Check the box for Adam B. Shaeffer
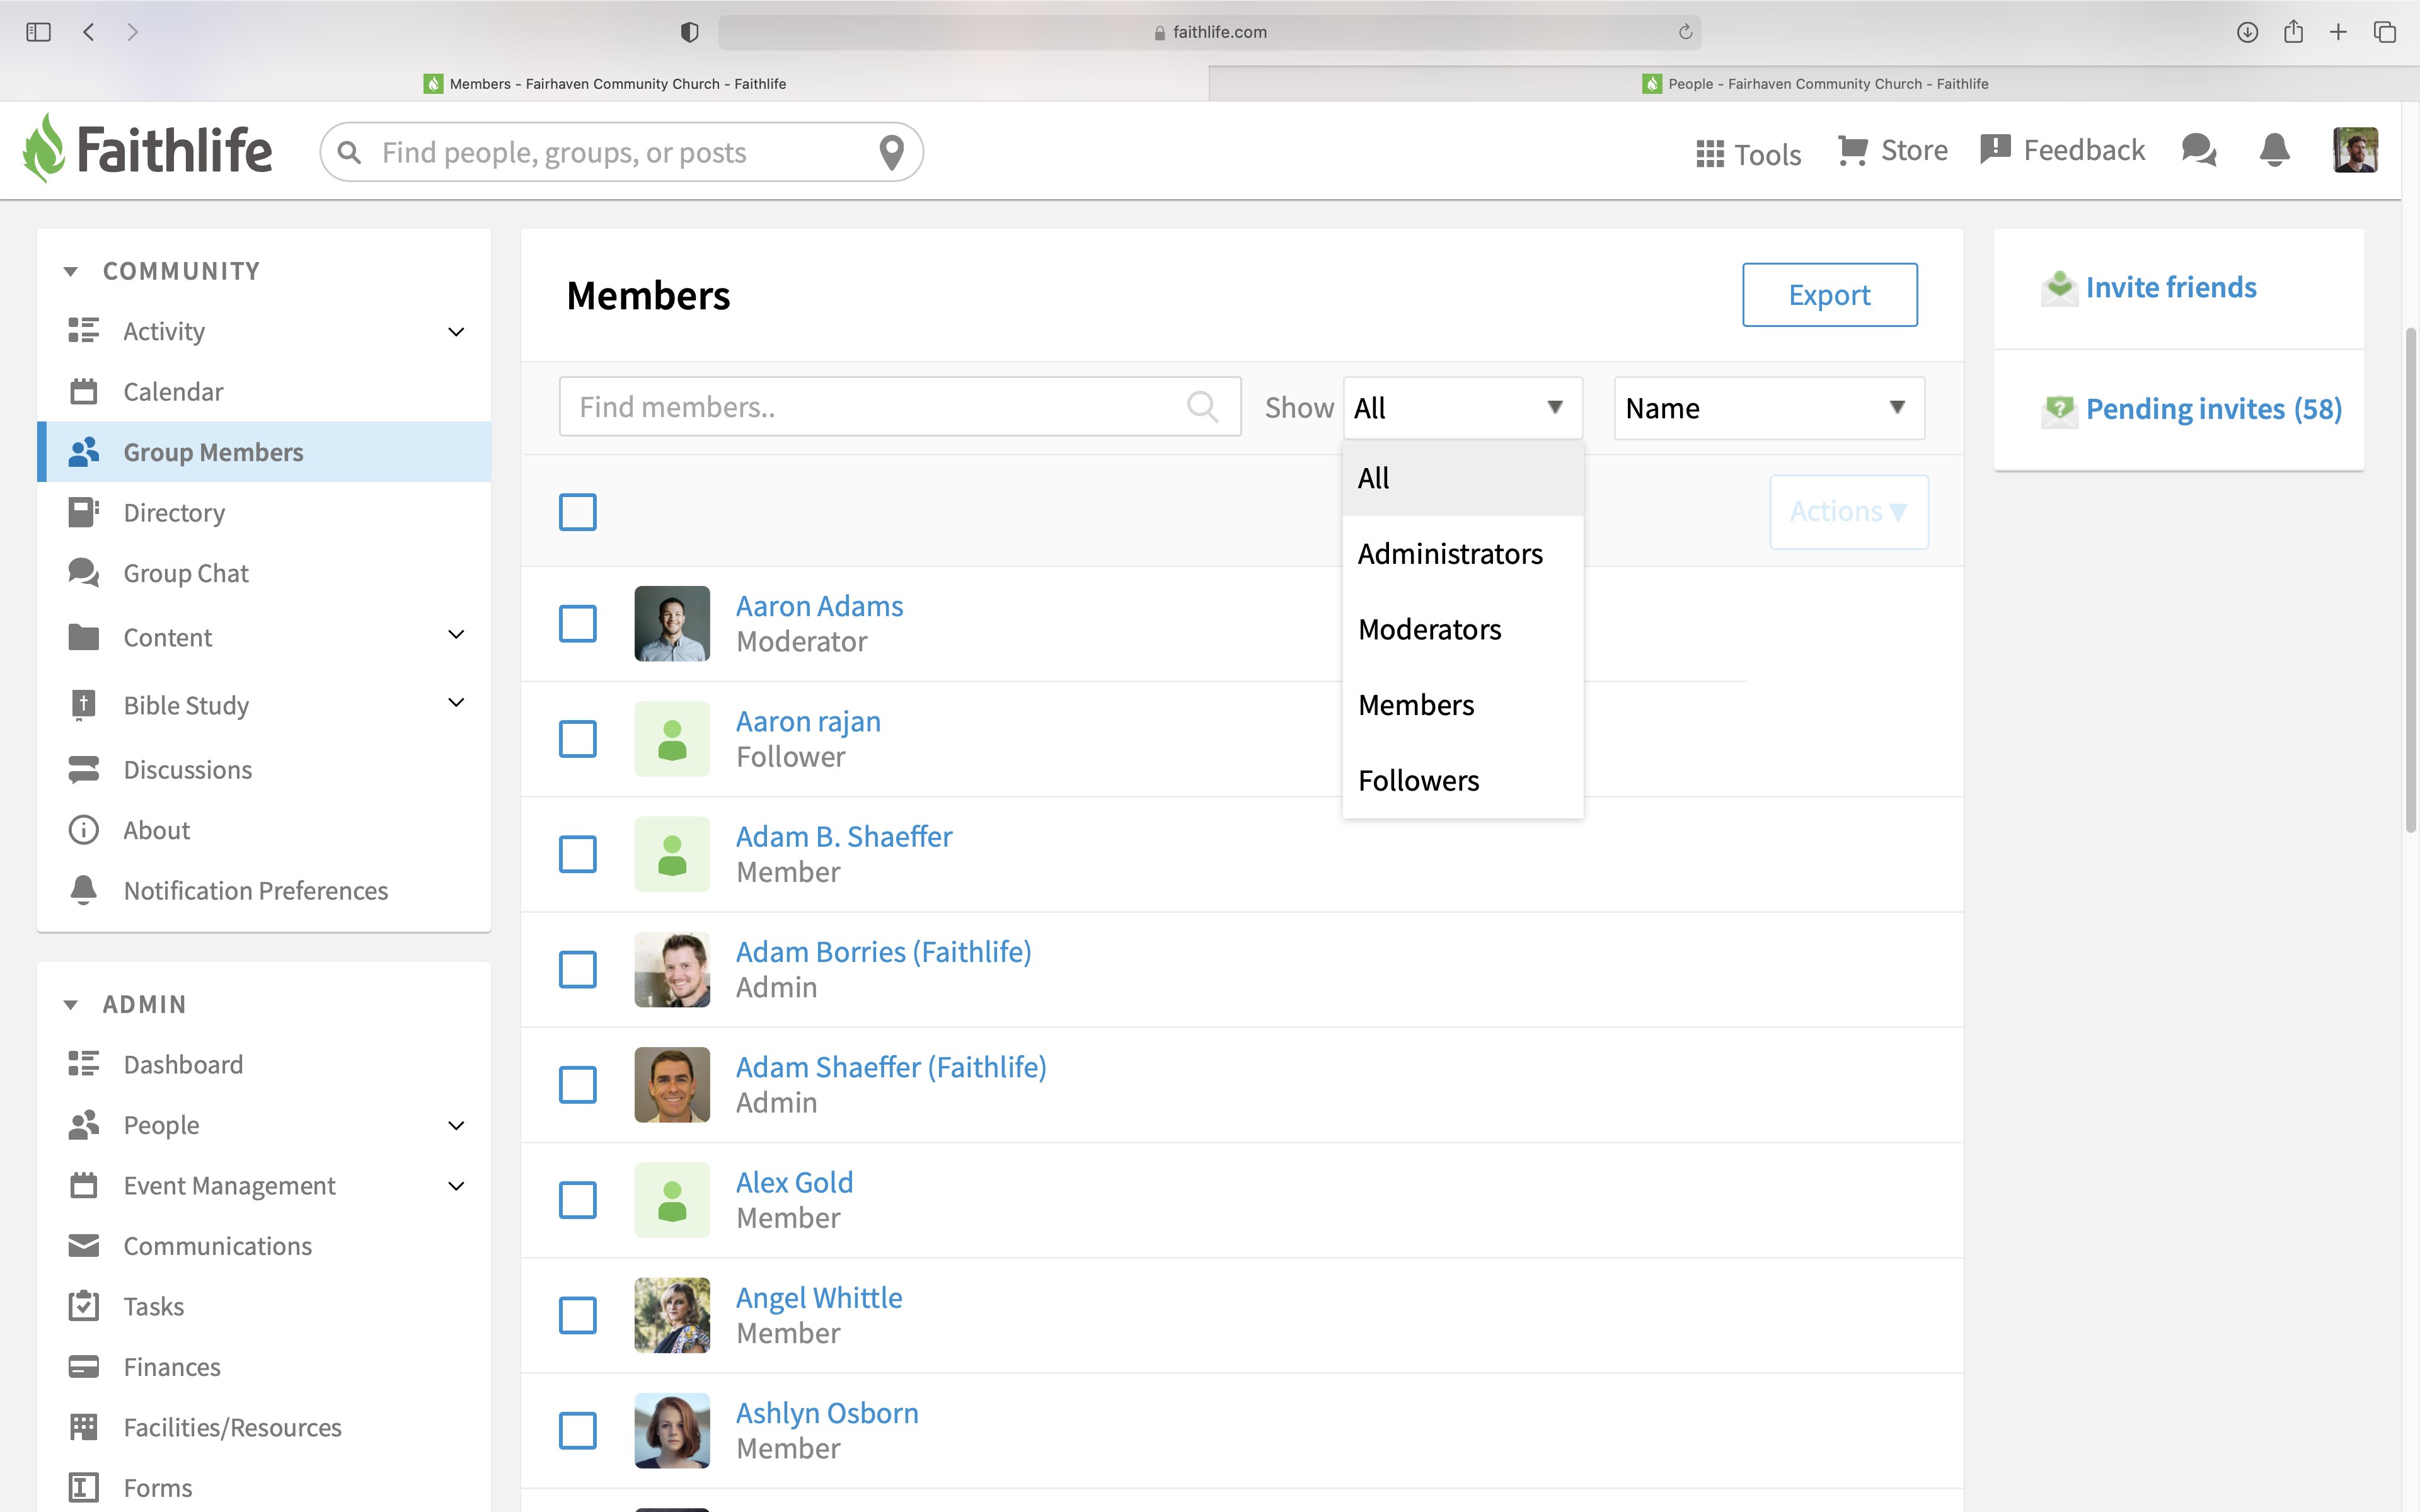The image size is (2420, 1512). [578, 854]
